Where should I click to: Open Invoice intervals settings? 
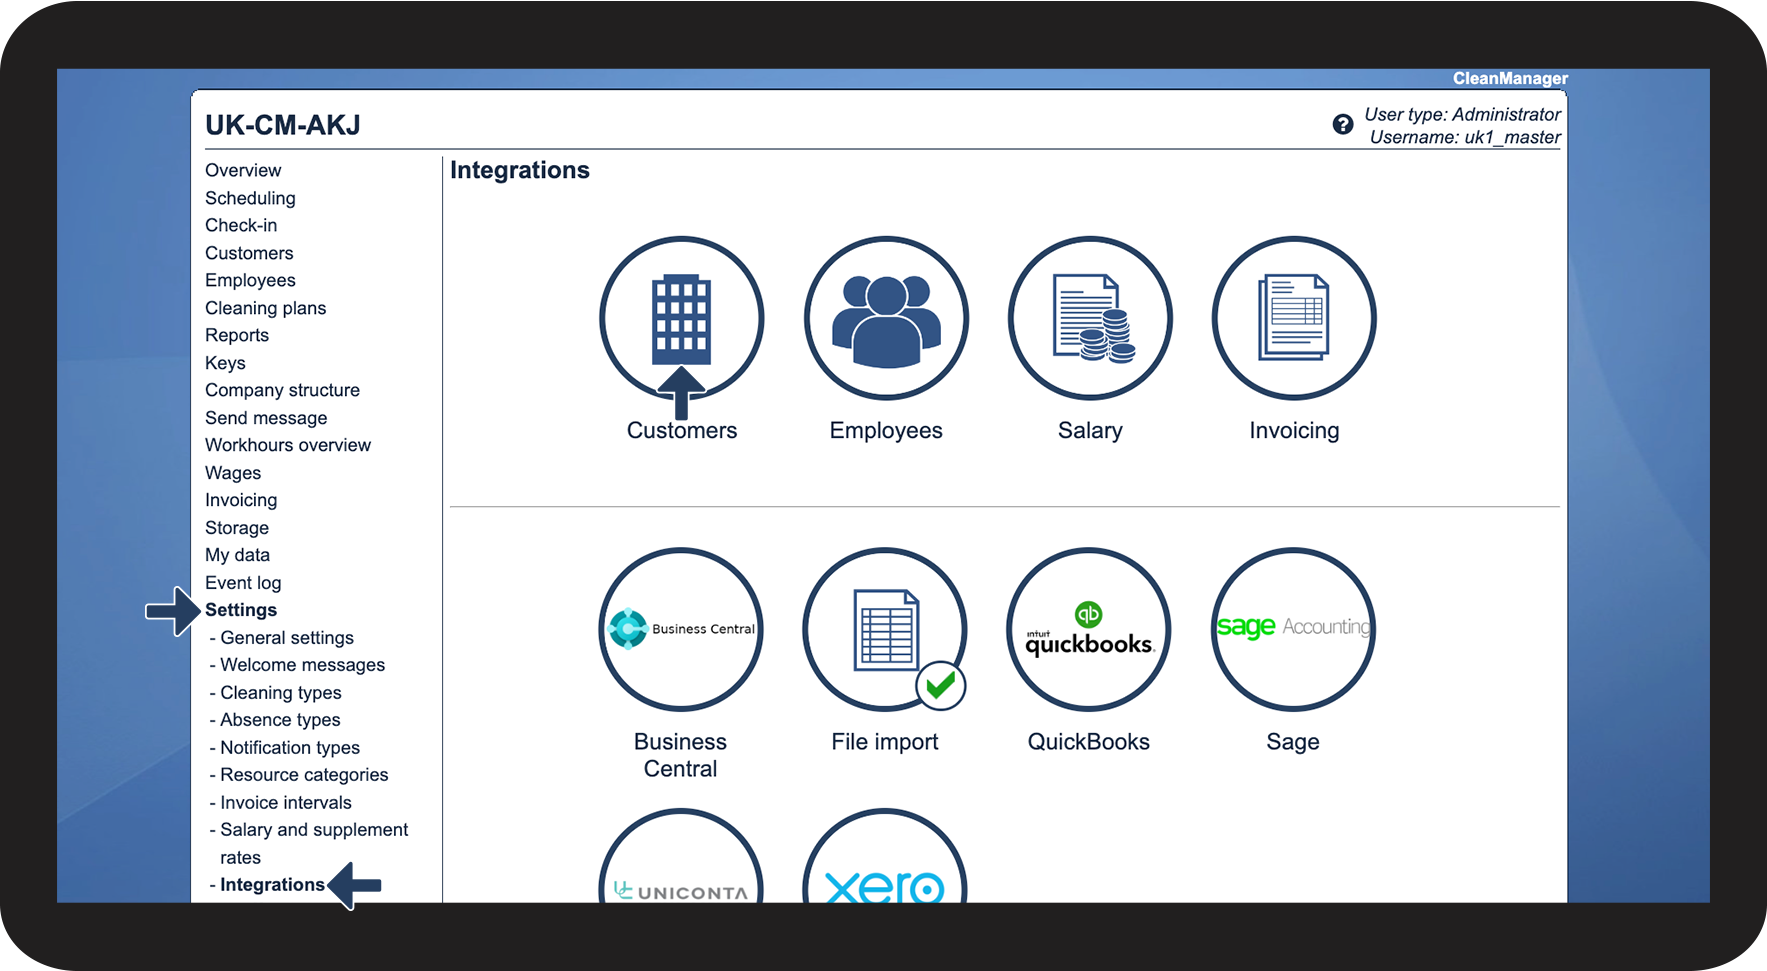click(286, 803)
